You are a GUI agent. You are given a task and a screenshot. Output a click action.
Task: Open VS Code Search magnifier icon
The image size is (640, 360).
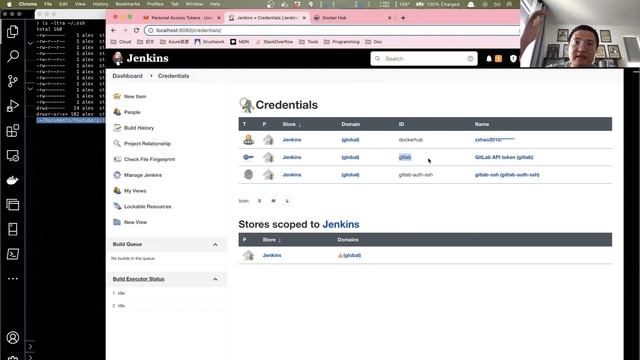[13, 56]
